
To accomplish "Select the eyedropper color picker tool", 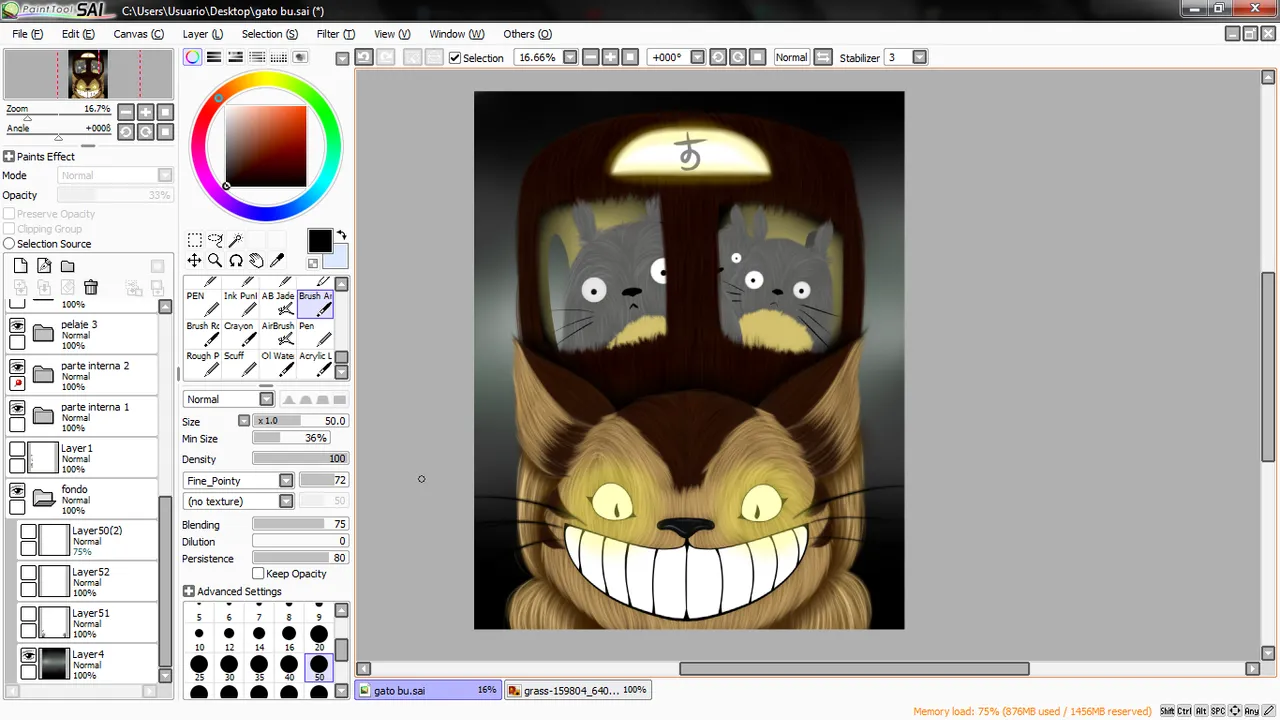I will click(277, 260).
